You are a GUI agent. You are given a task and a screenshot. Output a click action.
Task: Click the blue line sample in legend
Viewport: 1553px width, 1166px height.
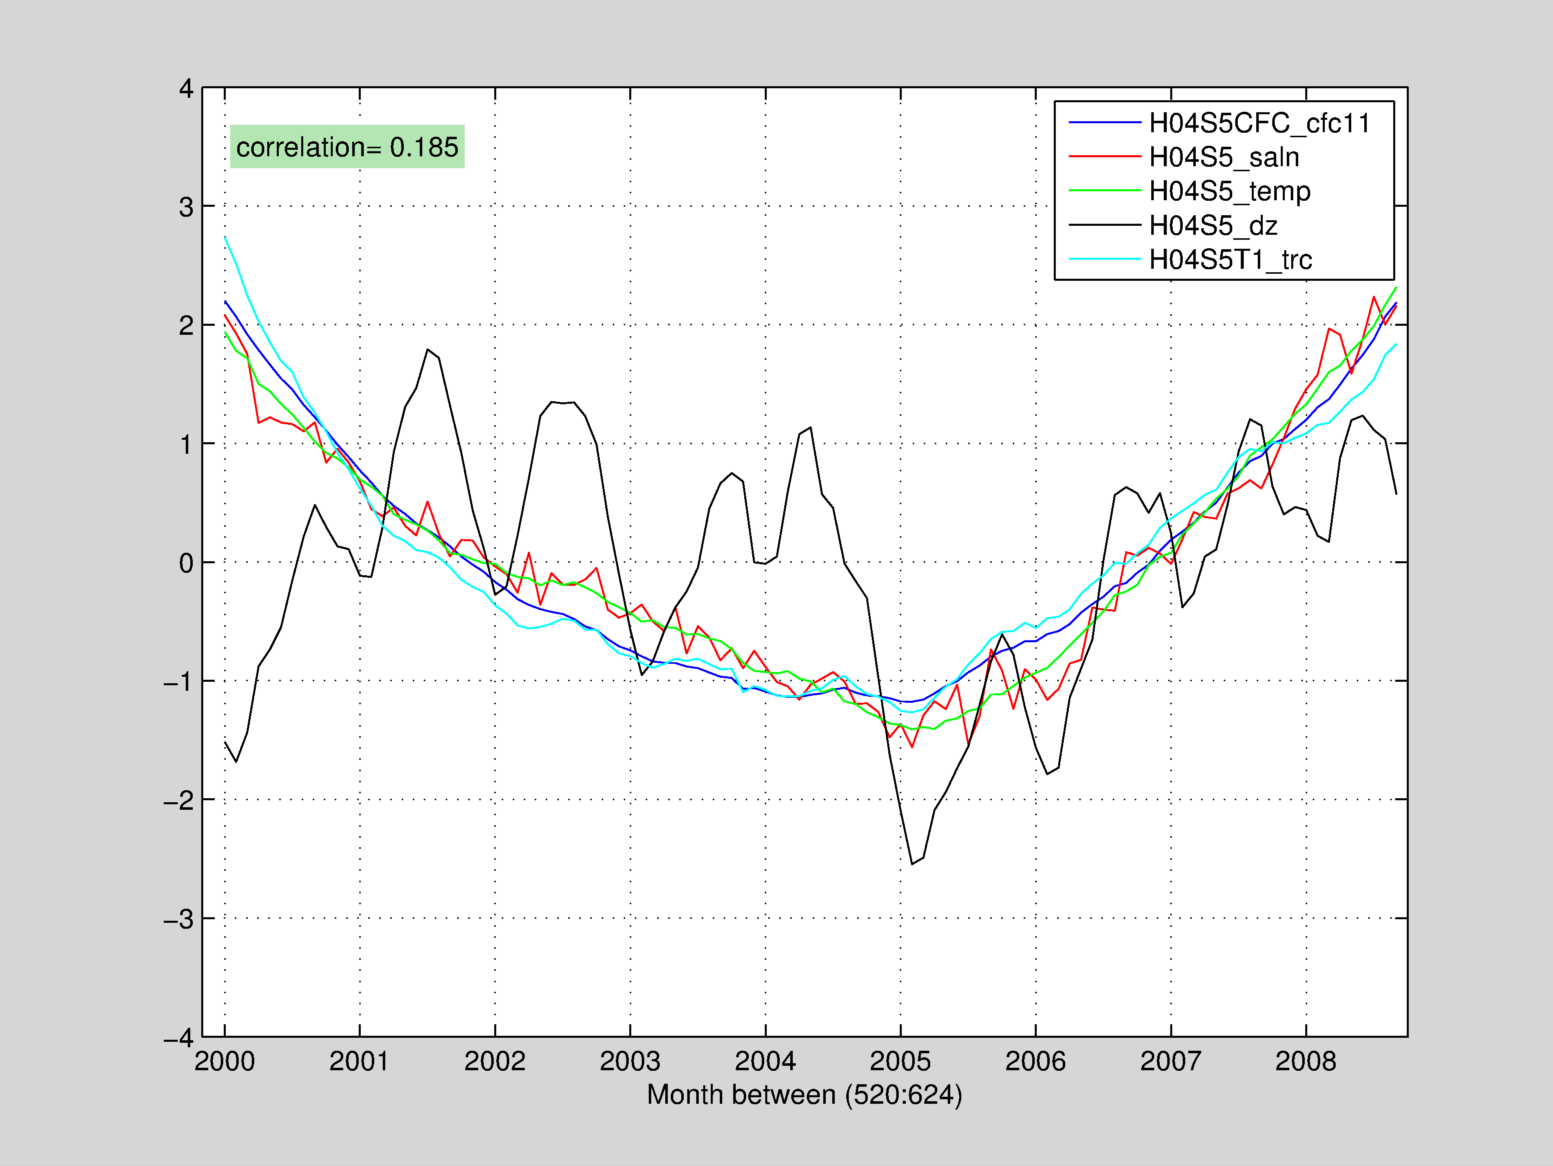pos(1103,123)
